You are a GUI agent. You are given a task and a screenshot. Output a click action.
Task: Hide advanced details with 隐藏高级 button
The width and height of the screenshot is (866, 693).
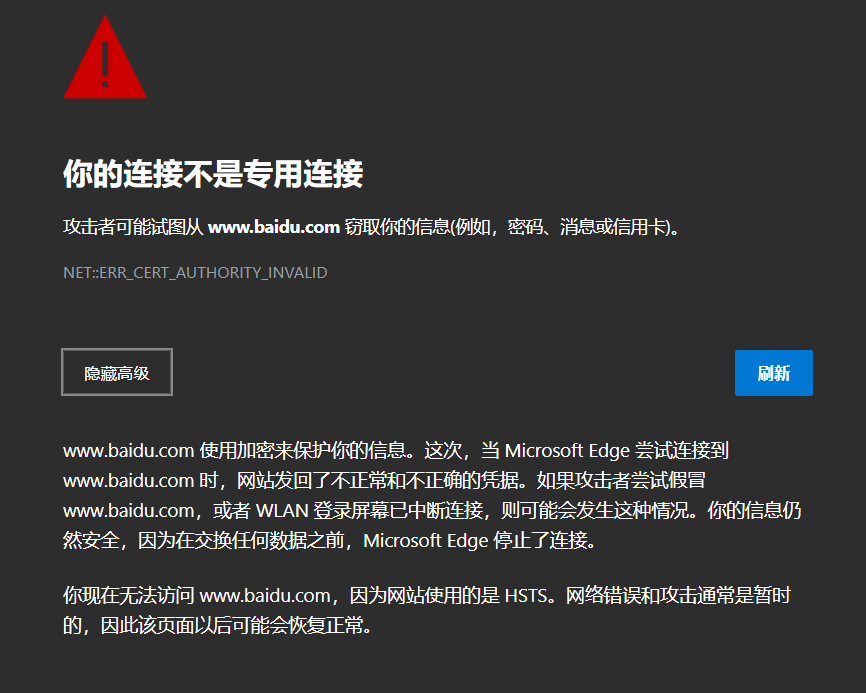[117, 372]
